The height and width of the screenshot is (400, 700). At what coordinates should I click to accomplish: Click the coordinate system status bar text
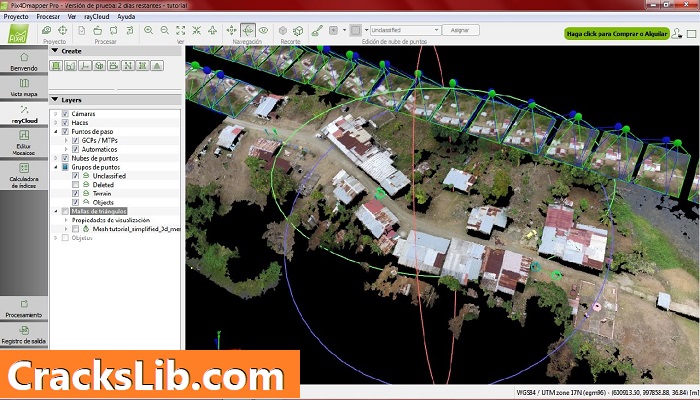coord(606,393)
